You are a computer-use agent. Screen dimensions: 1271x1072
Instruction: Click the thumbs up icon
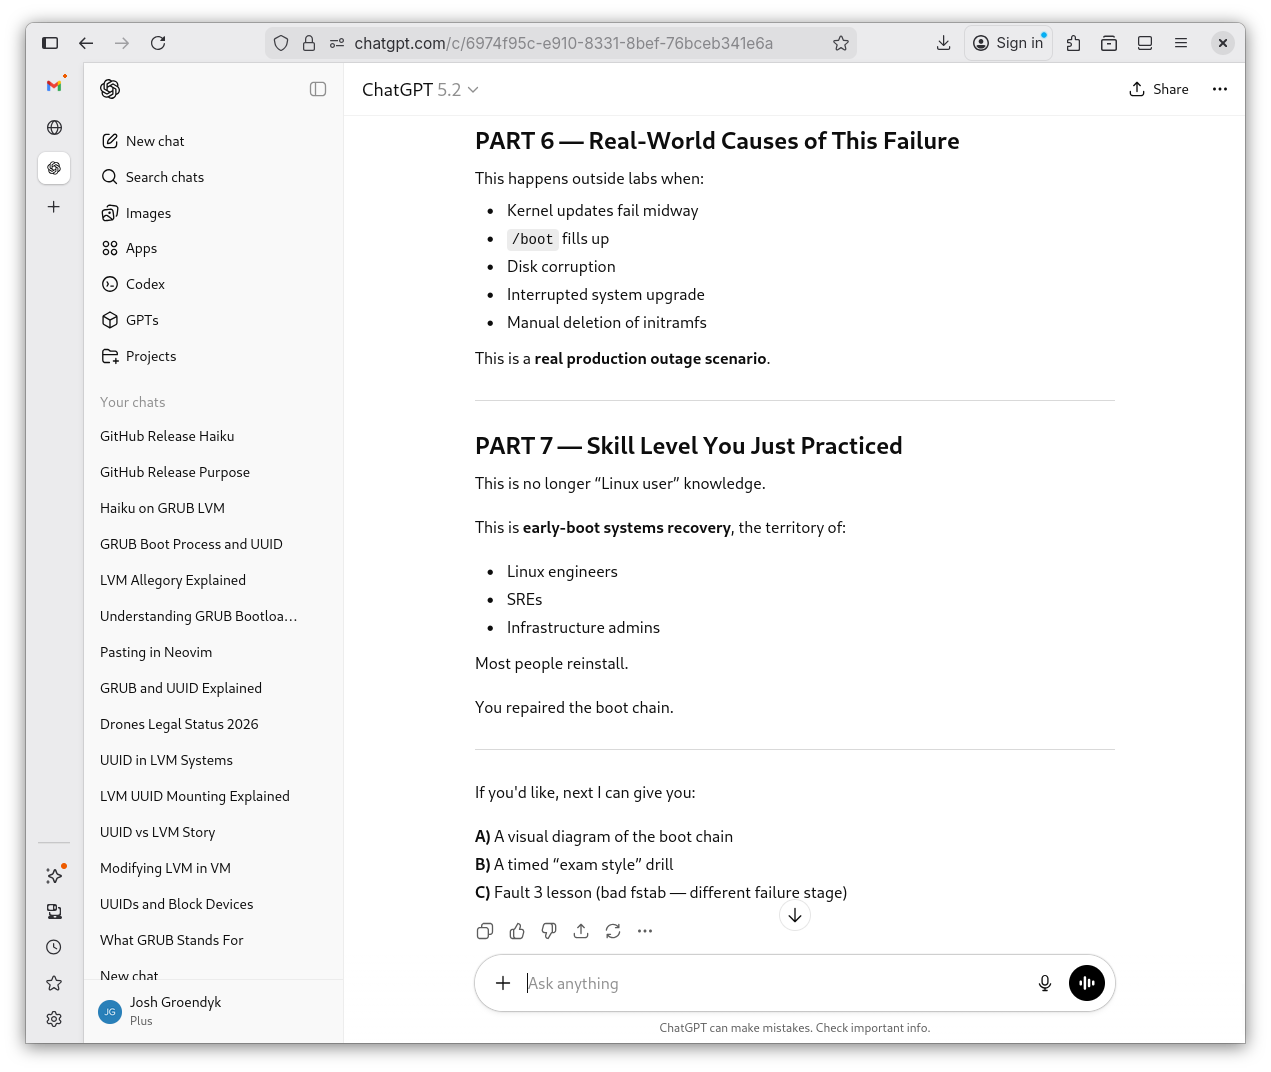517,931
